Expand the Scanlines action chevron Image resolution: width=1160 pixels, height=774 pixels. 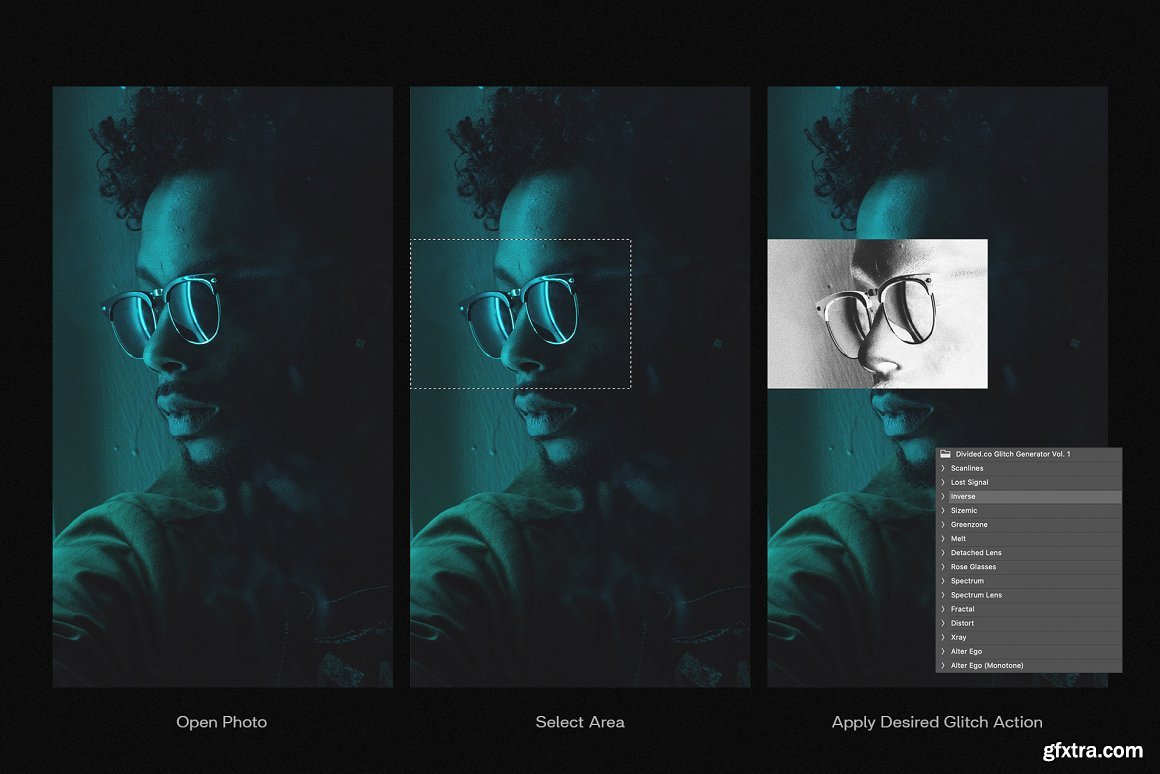coord(943,468)
